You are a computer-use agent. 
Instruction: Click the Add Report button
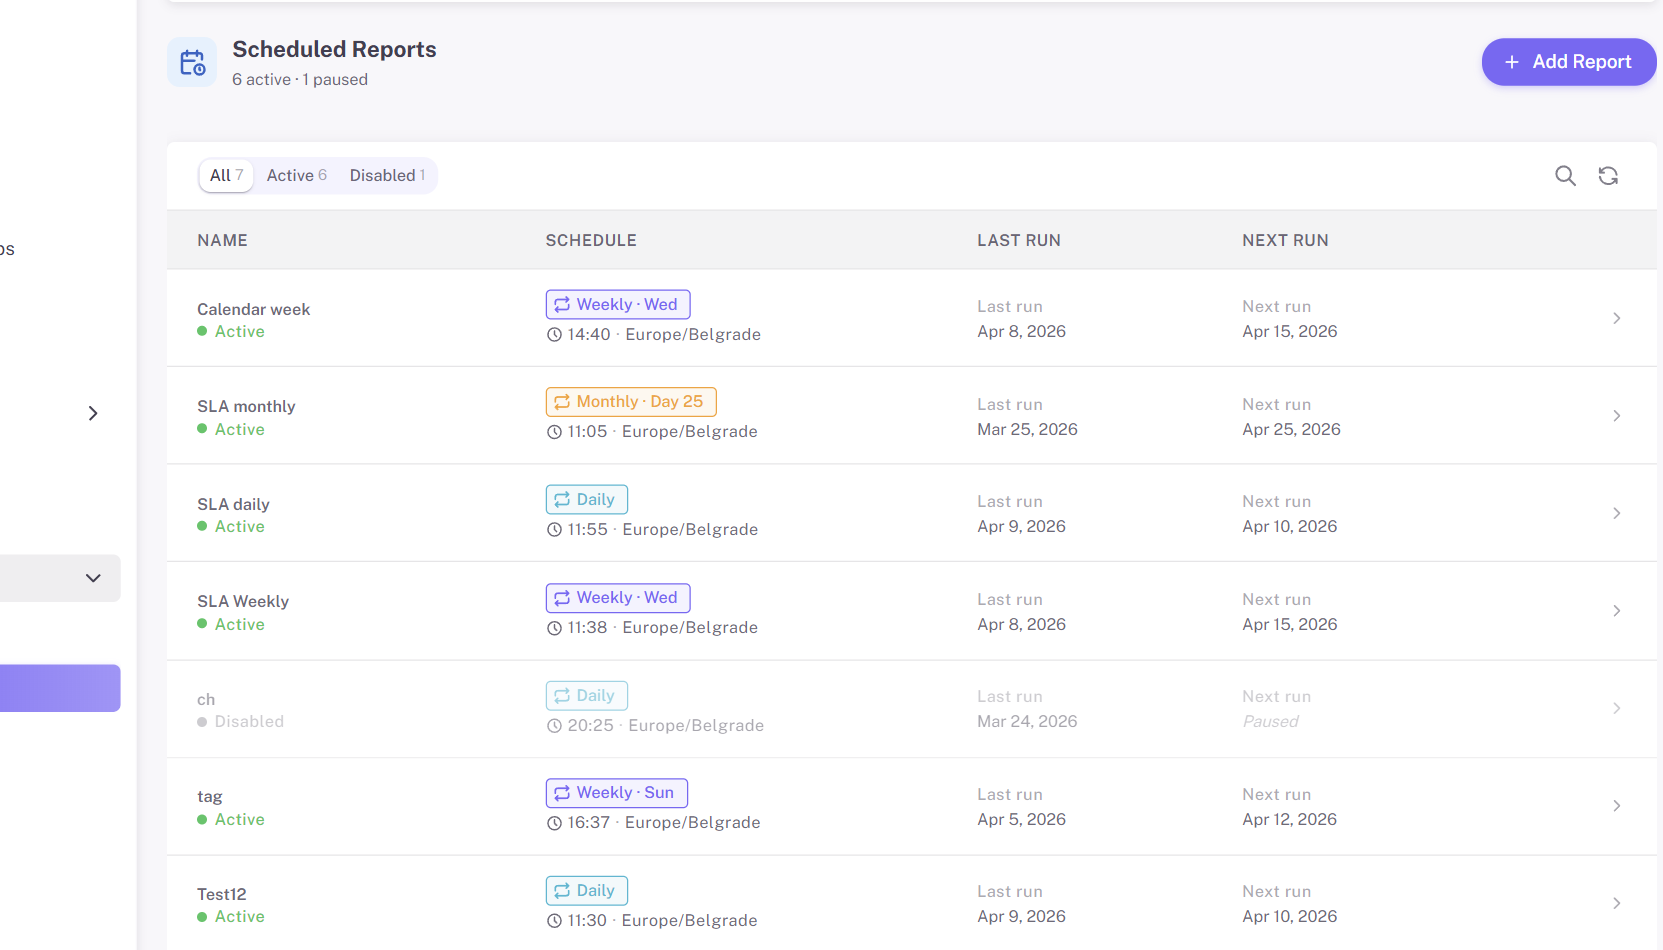[x=1568, y=61]
